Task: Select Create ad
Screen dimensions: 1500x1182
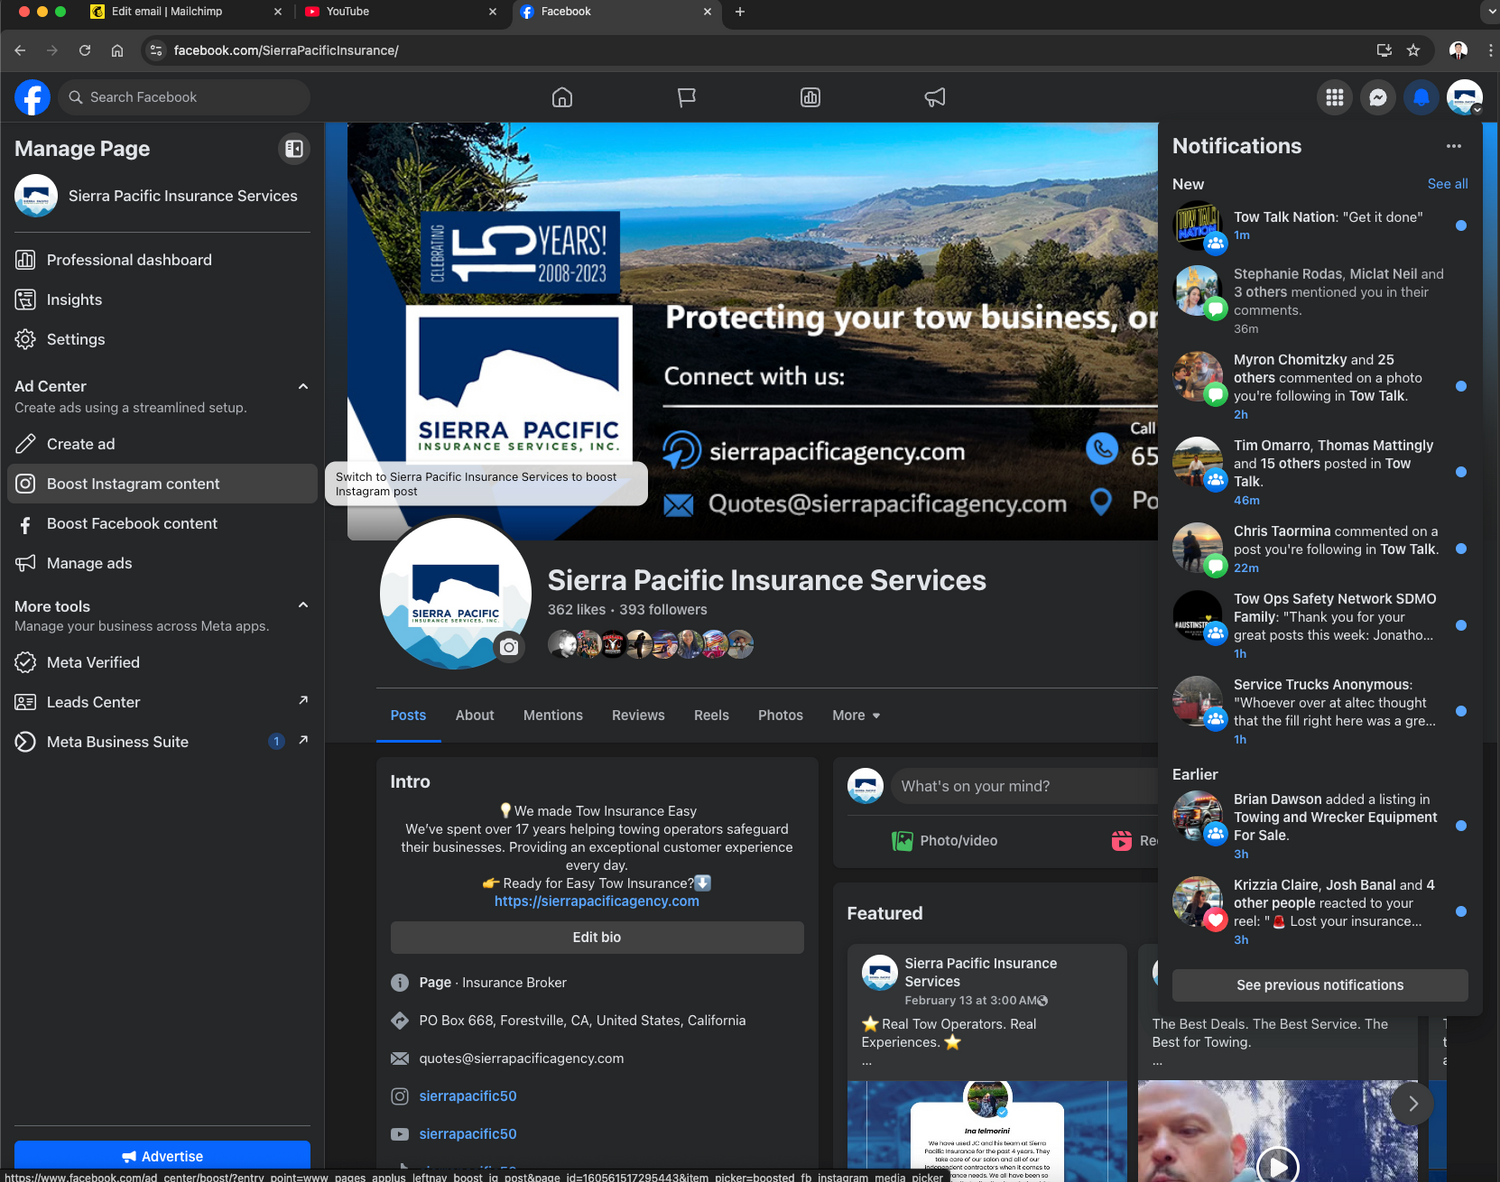Action: pyautogui.click(x=162, y=444)
